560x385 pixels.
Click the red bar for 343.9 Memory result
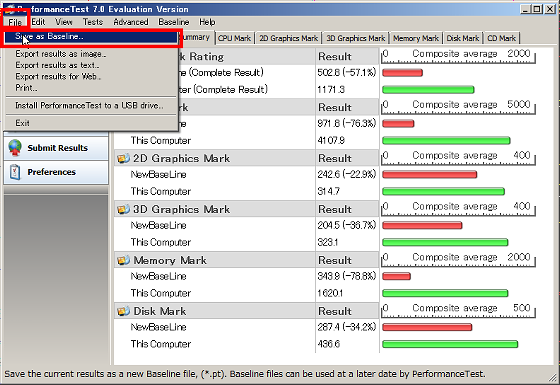396,276
